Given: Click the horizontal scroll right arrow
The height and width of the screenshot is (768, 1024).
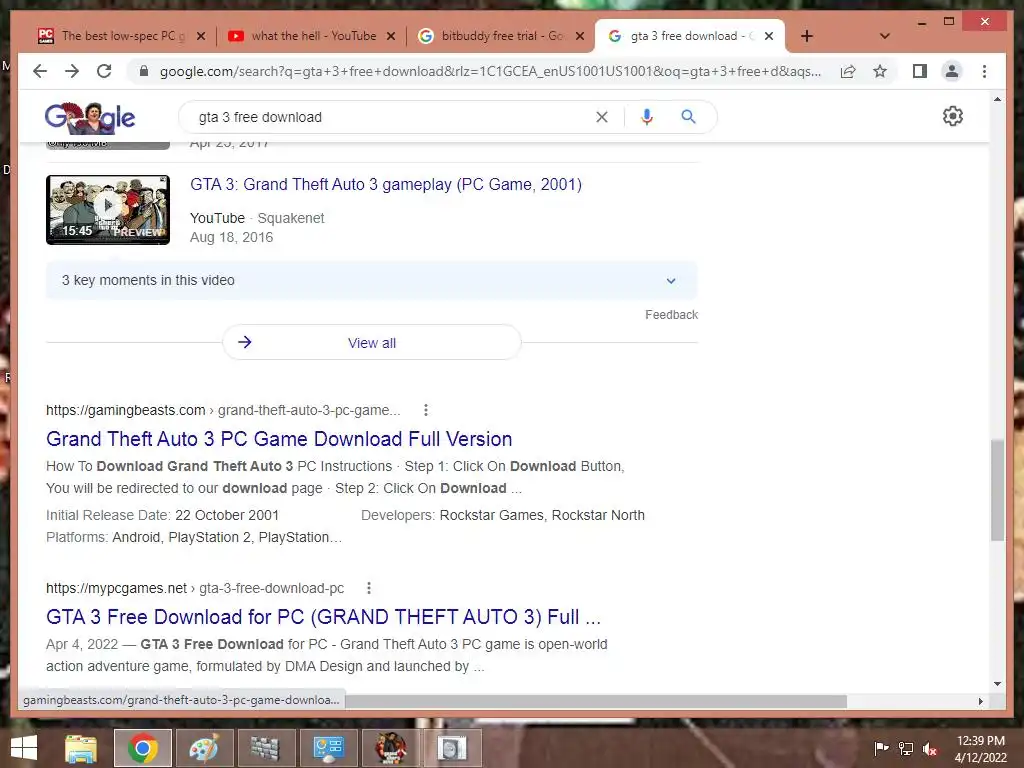Looking at the screenshot, I should tap(980, 701).
